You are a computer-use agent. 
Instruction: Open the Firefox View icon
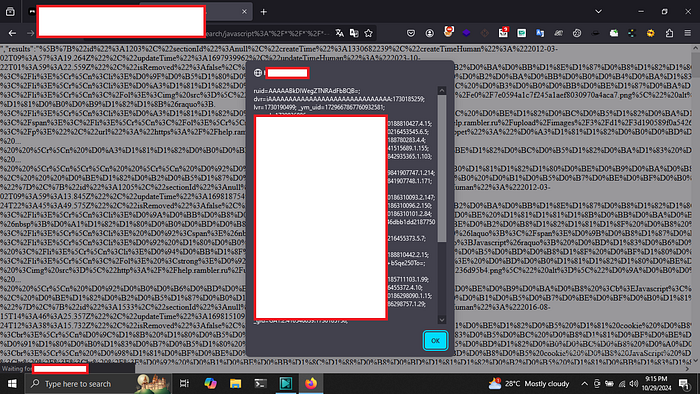[x=10, y=12]
